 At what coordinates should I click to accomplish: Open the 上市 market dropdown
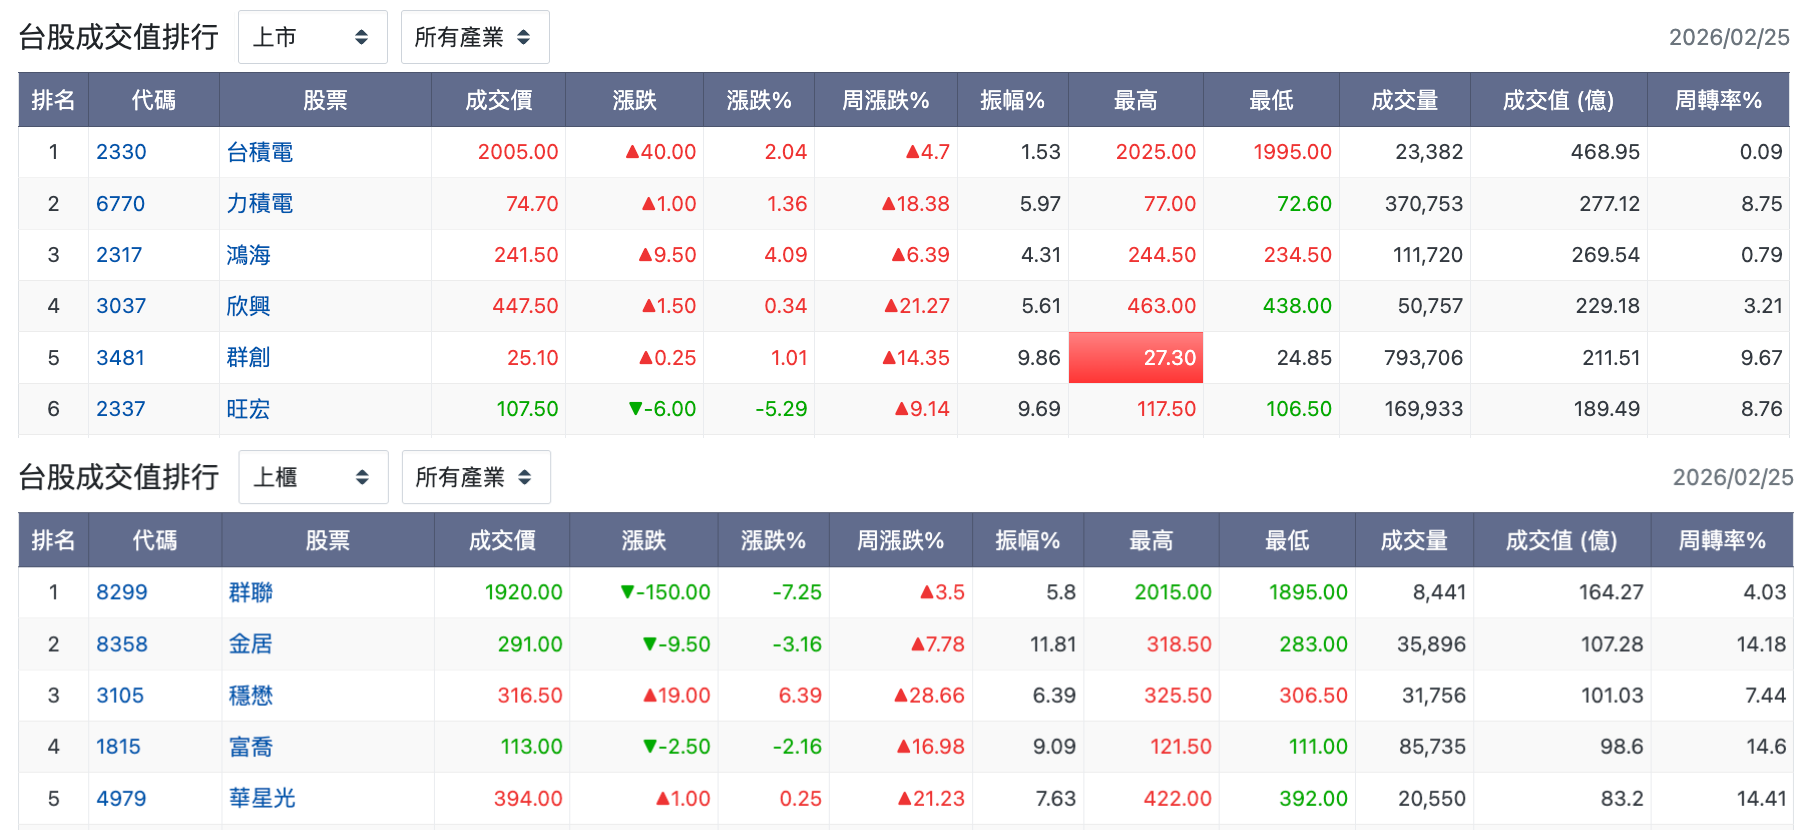coord(312,37)
